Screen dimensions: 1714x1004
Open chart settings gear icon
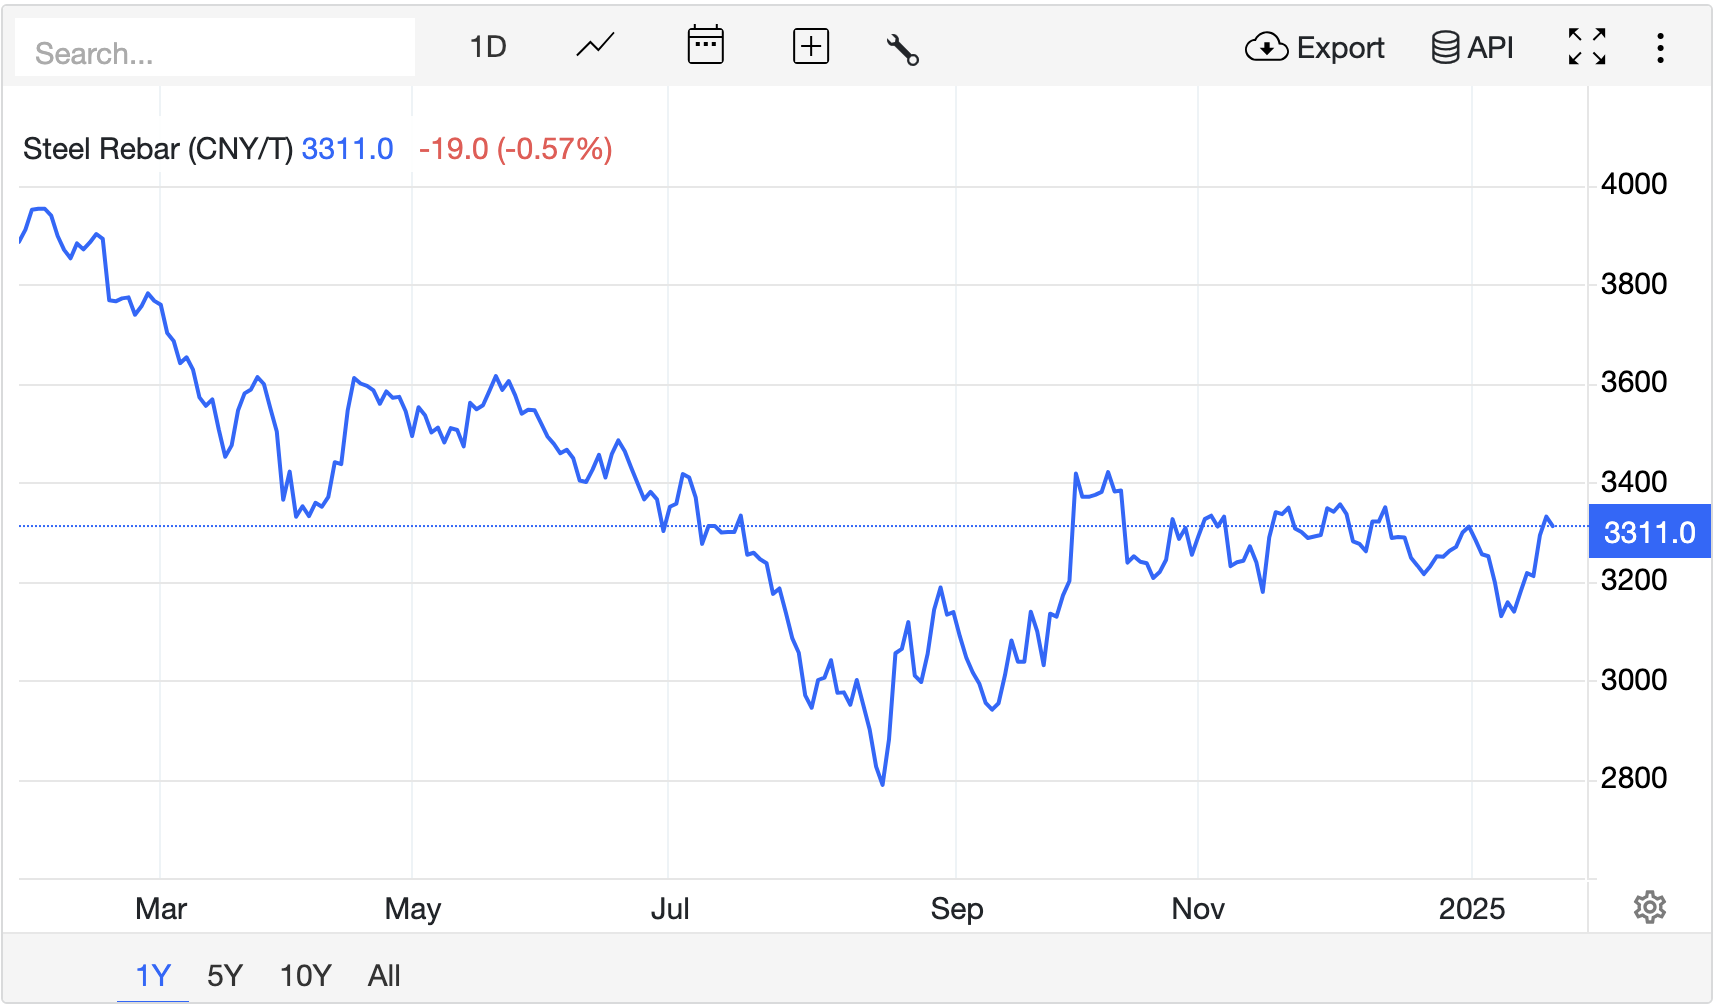pos(1649,907)
